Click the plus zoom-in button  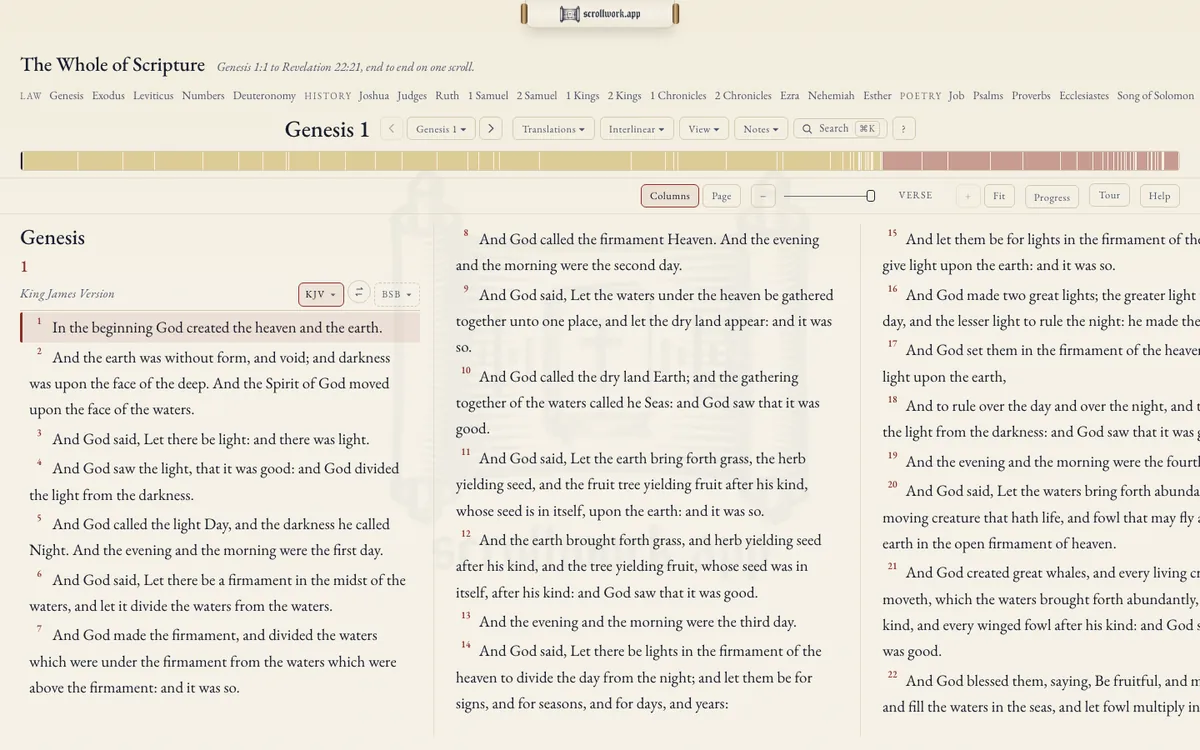click(x=967, y=196)
